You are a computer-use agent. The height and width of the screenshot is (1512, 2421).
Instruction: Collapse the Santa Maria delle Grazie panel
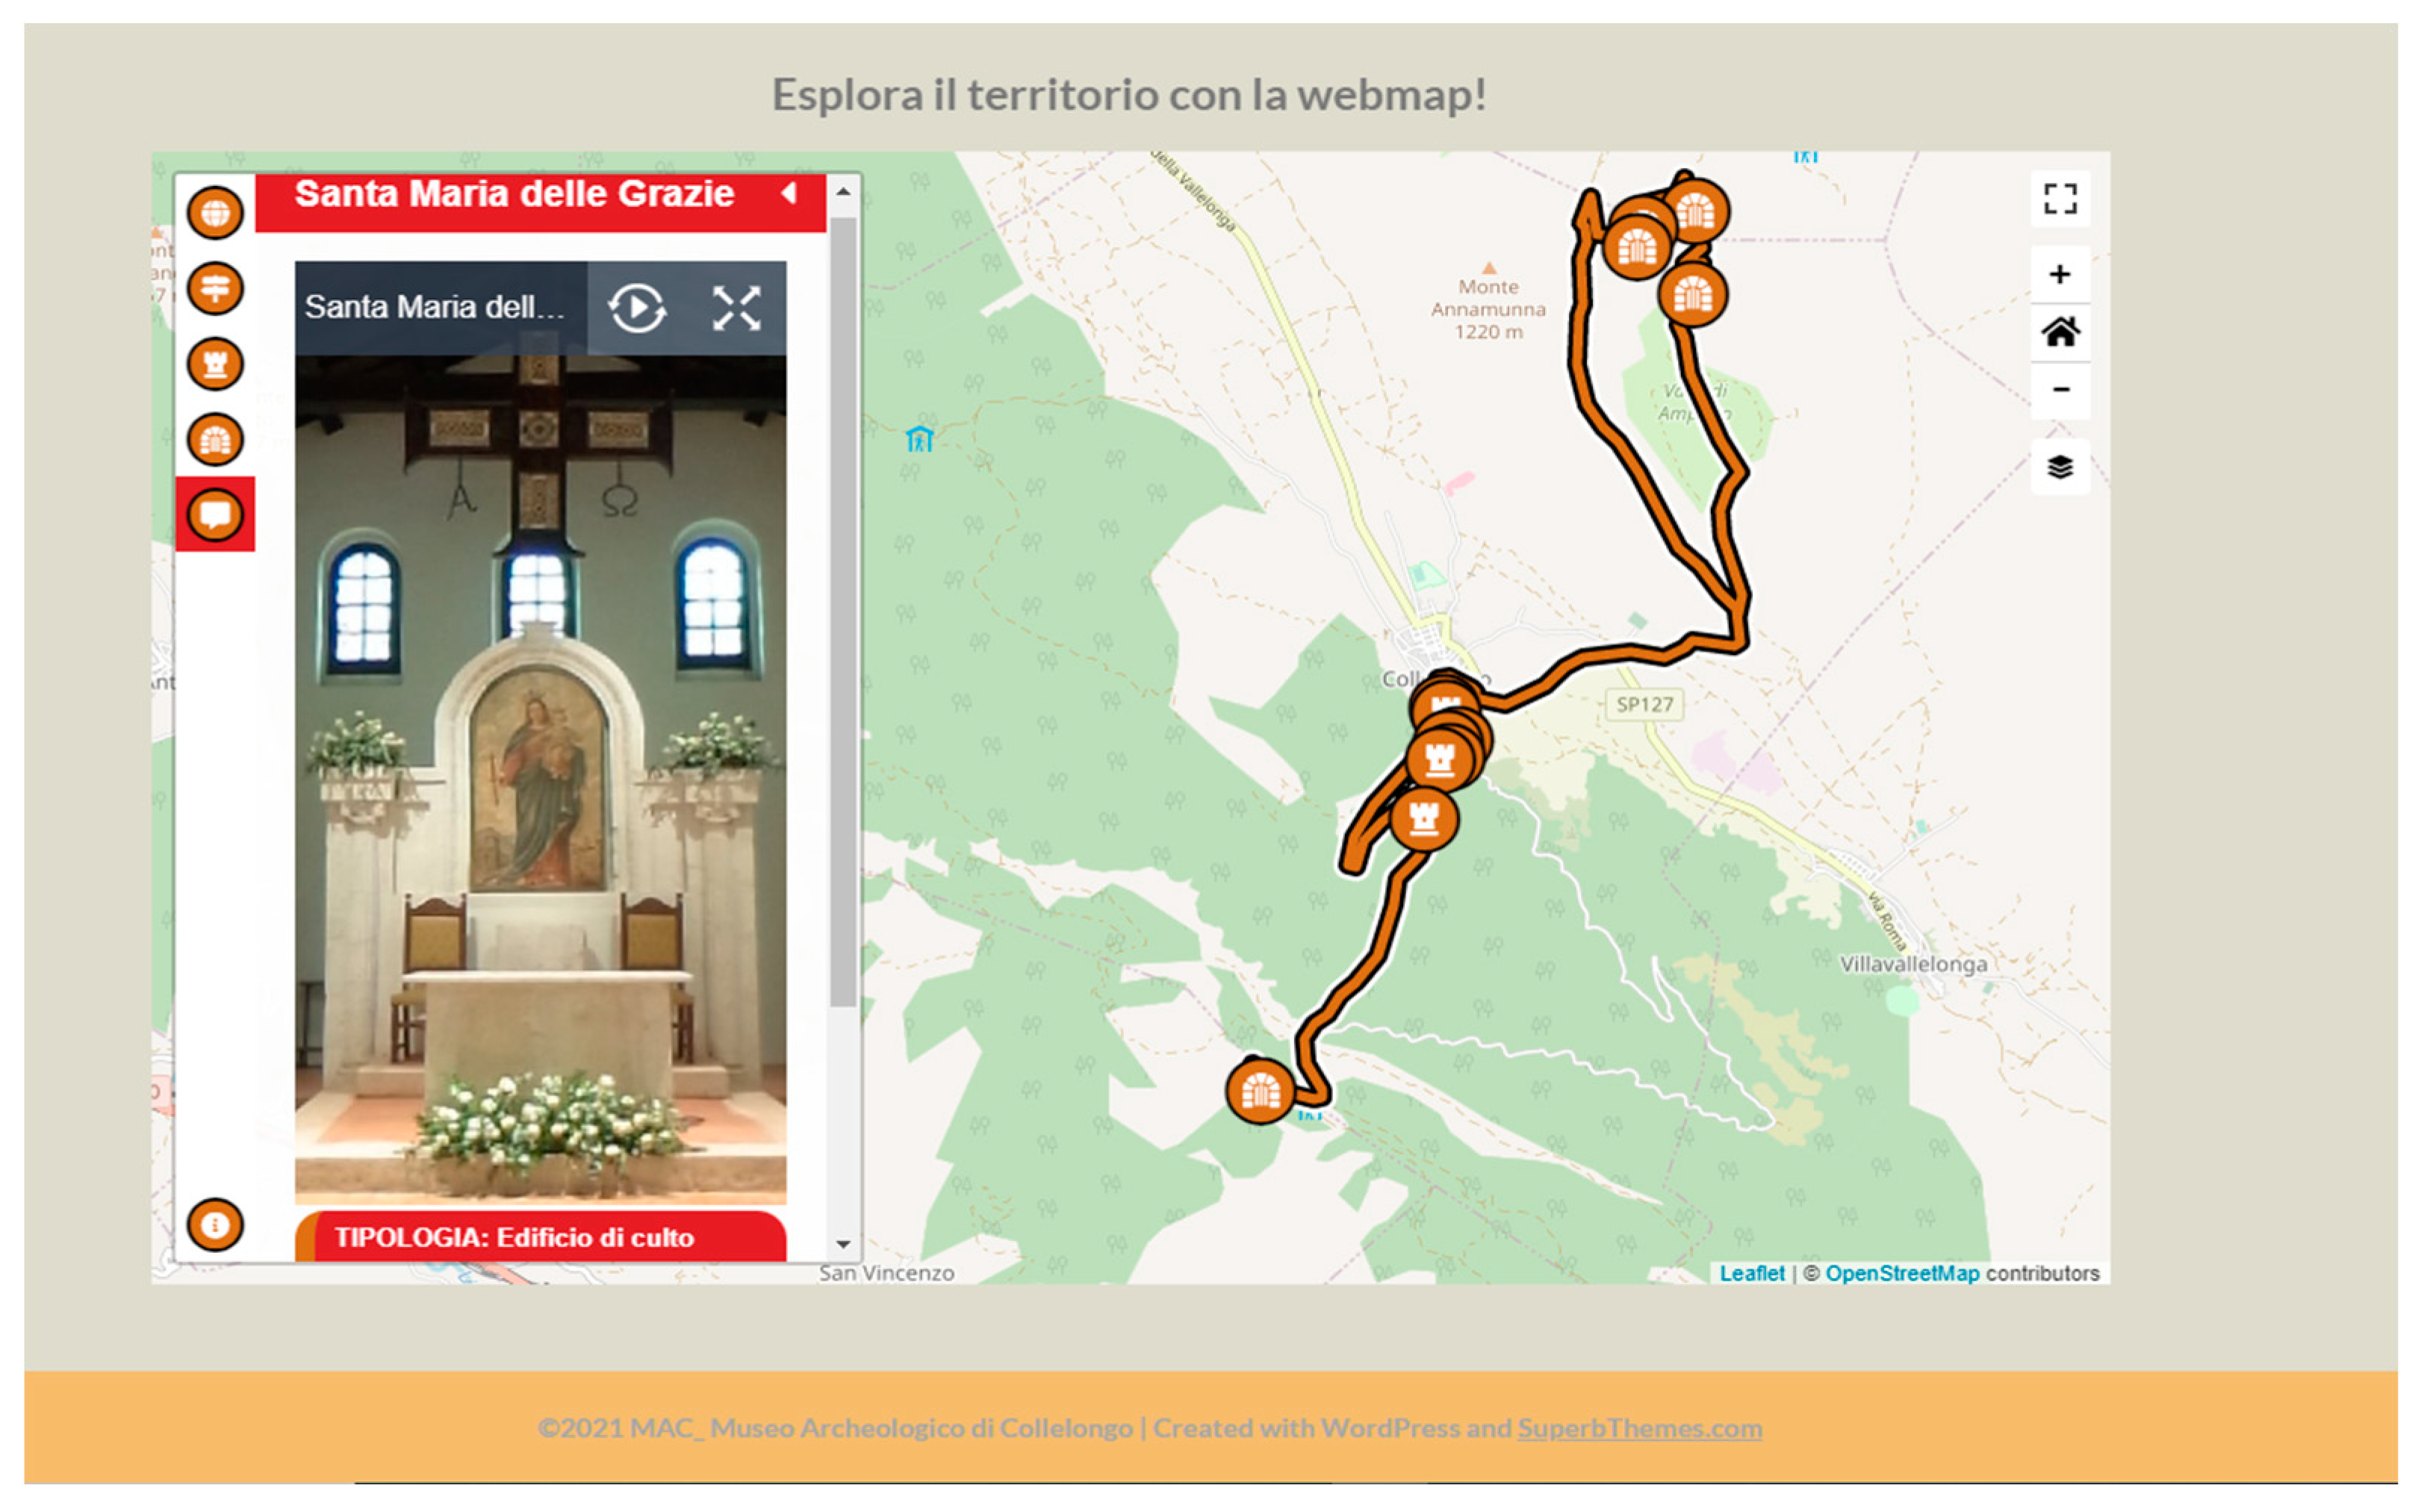789,193
